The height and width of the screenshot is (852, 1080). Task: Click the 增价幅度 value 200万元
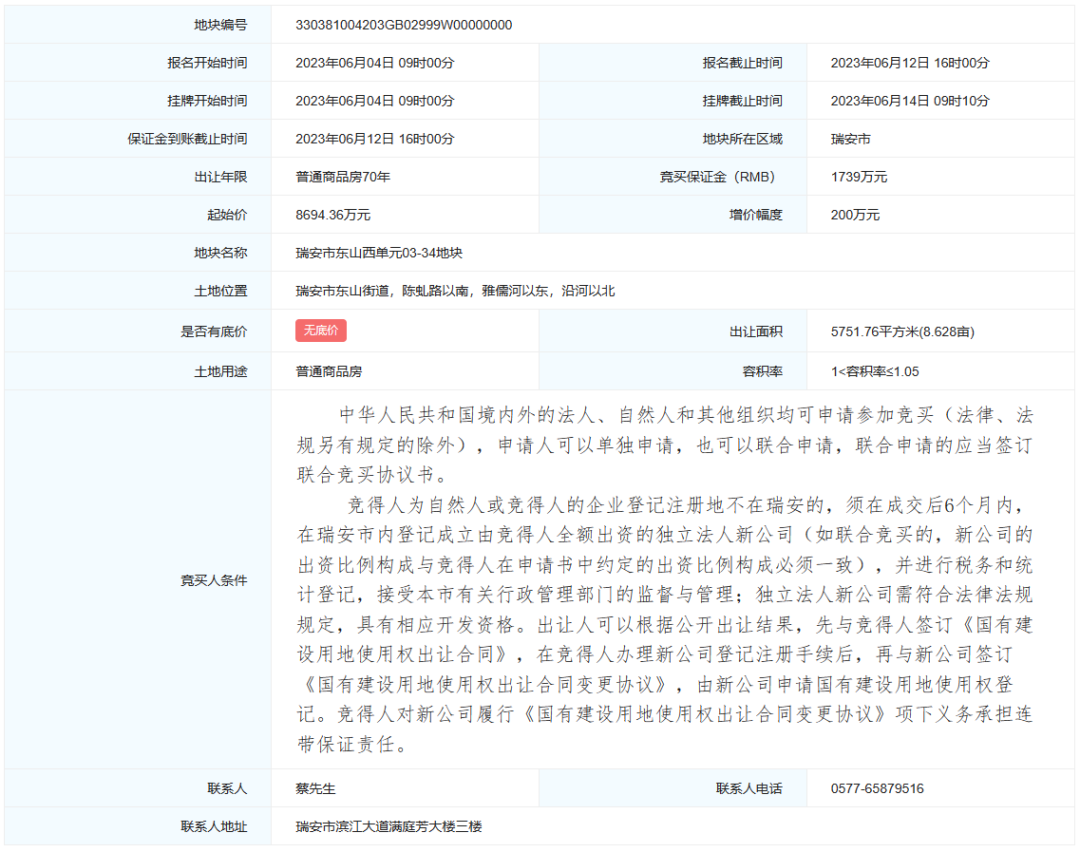coord(855,215)
